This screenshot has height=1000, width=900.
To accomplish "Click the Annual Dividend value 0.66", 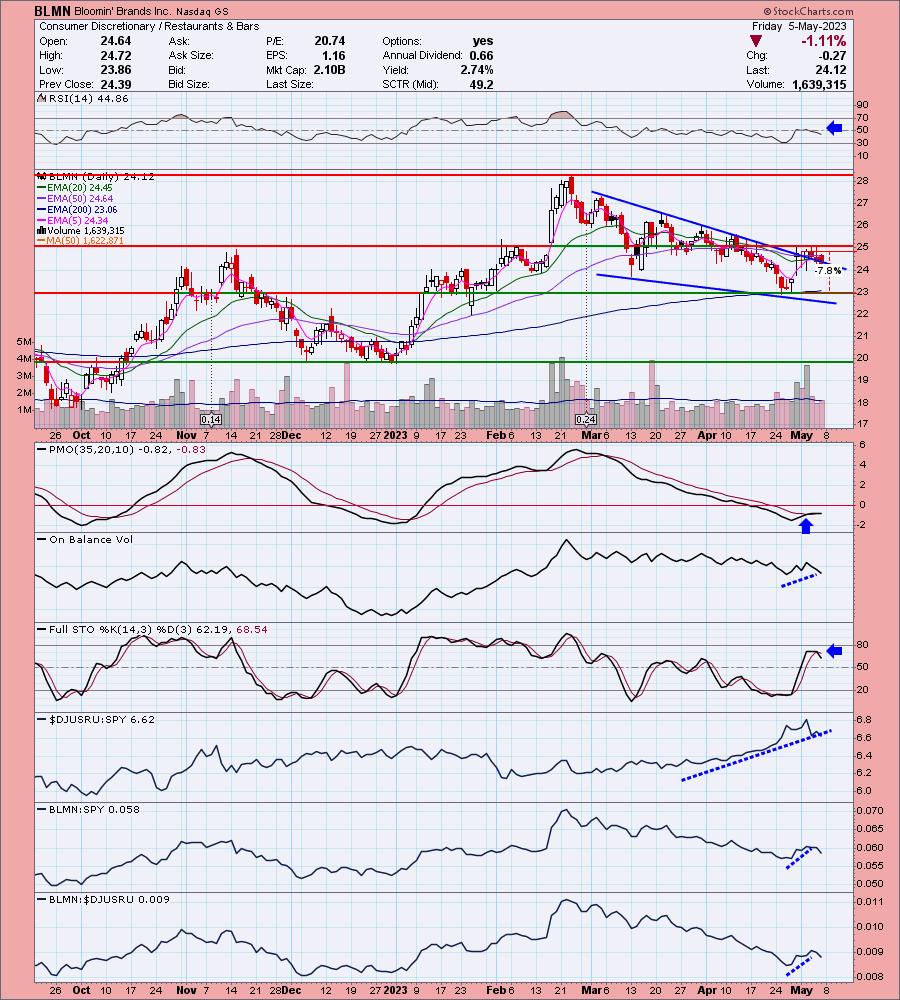I will coord(482,55).
